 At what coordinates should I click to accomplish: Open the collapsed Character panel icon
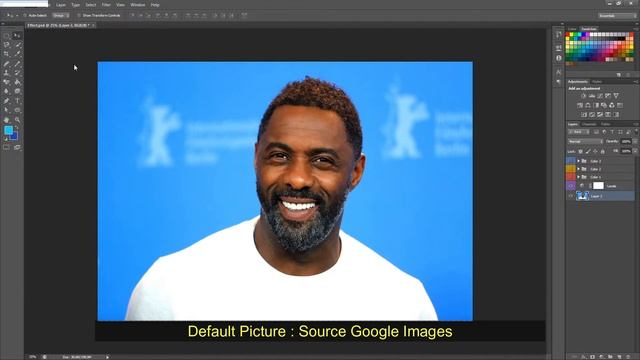(558, 72)
